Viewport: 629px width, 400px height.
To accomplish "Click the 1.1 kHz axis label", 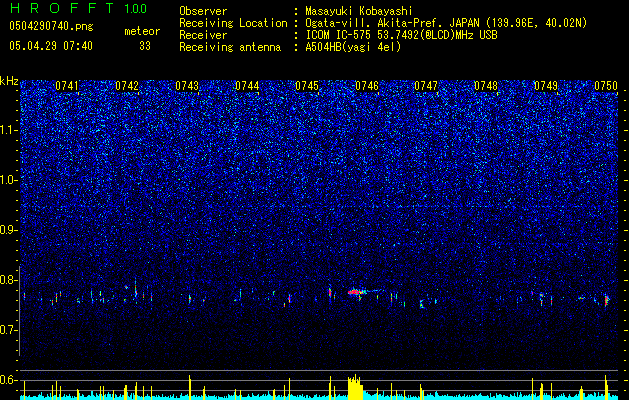I will click(x=8, y=130).
